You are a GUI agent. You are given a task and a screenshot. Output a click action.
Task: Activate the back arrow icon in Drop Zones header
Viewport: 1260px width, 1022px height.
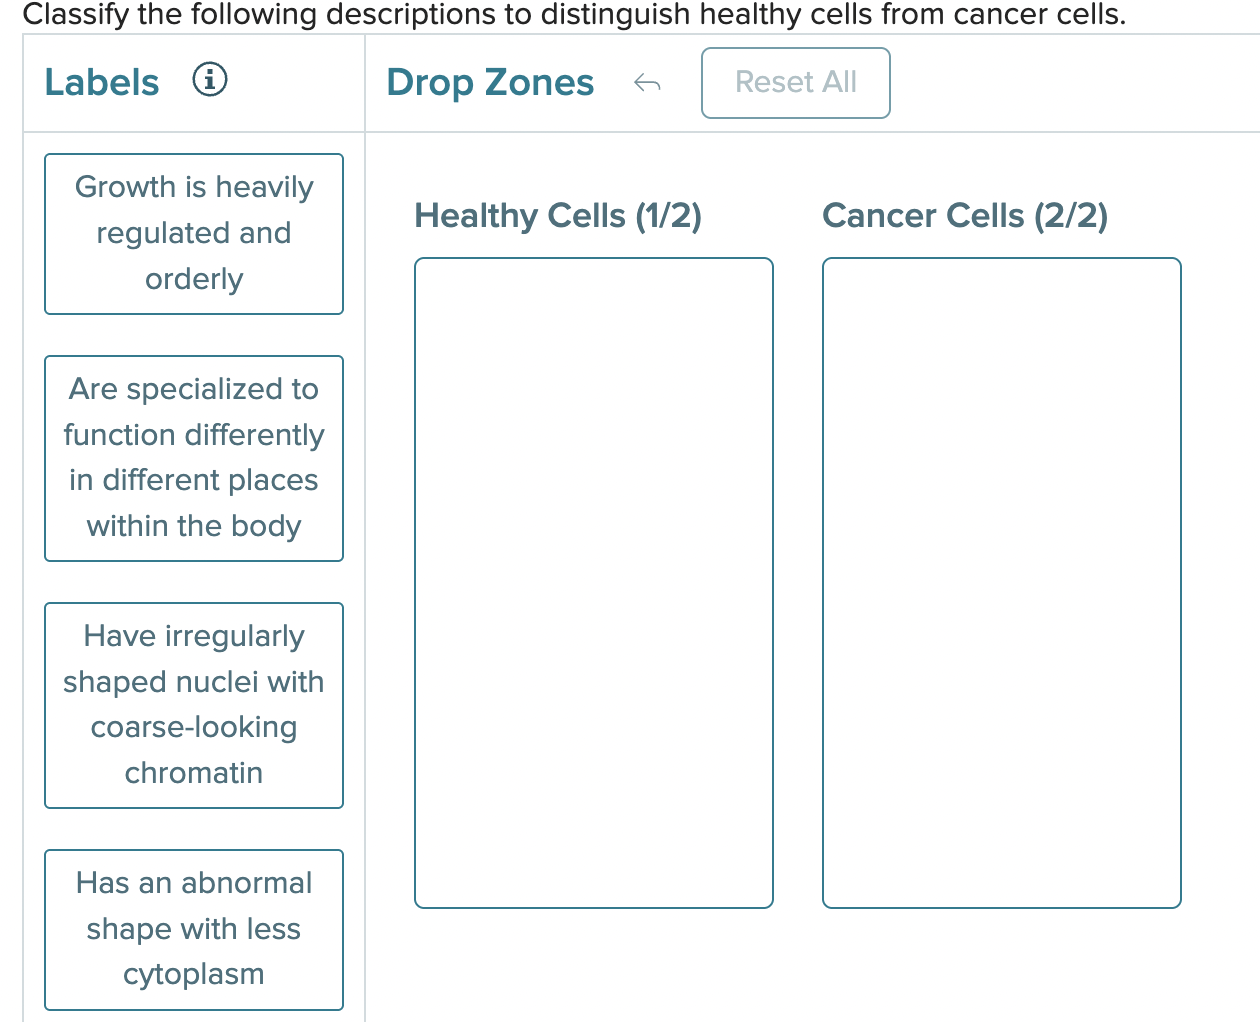click(x=648, y=84)
